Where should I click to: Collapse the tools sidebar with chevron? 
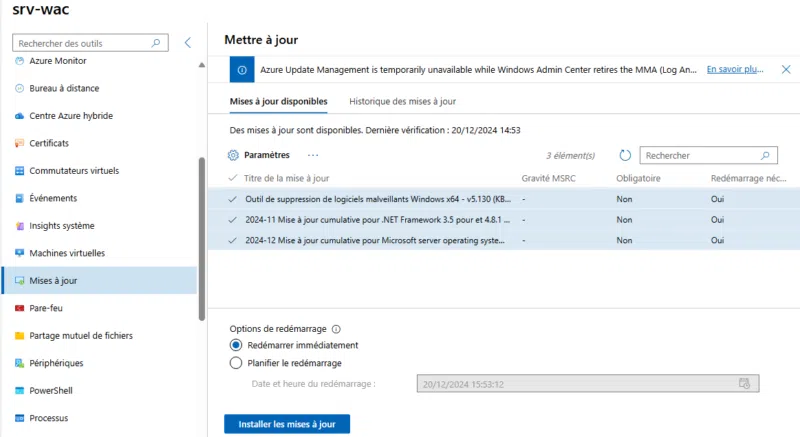[188, 43]
